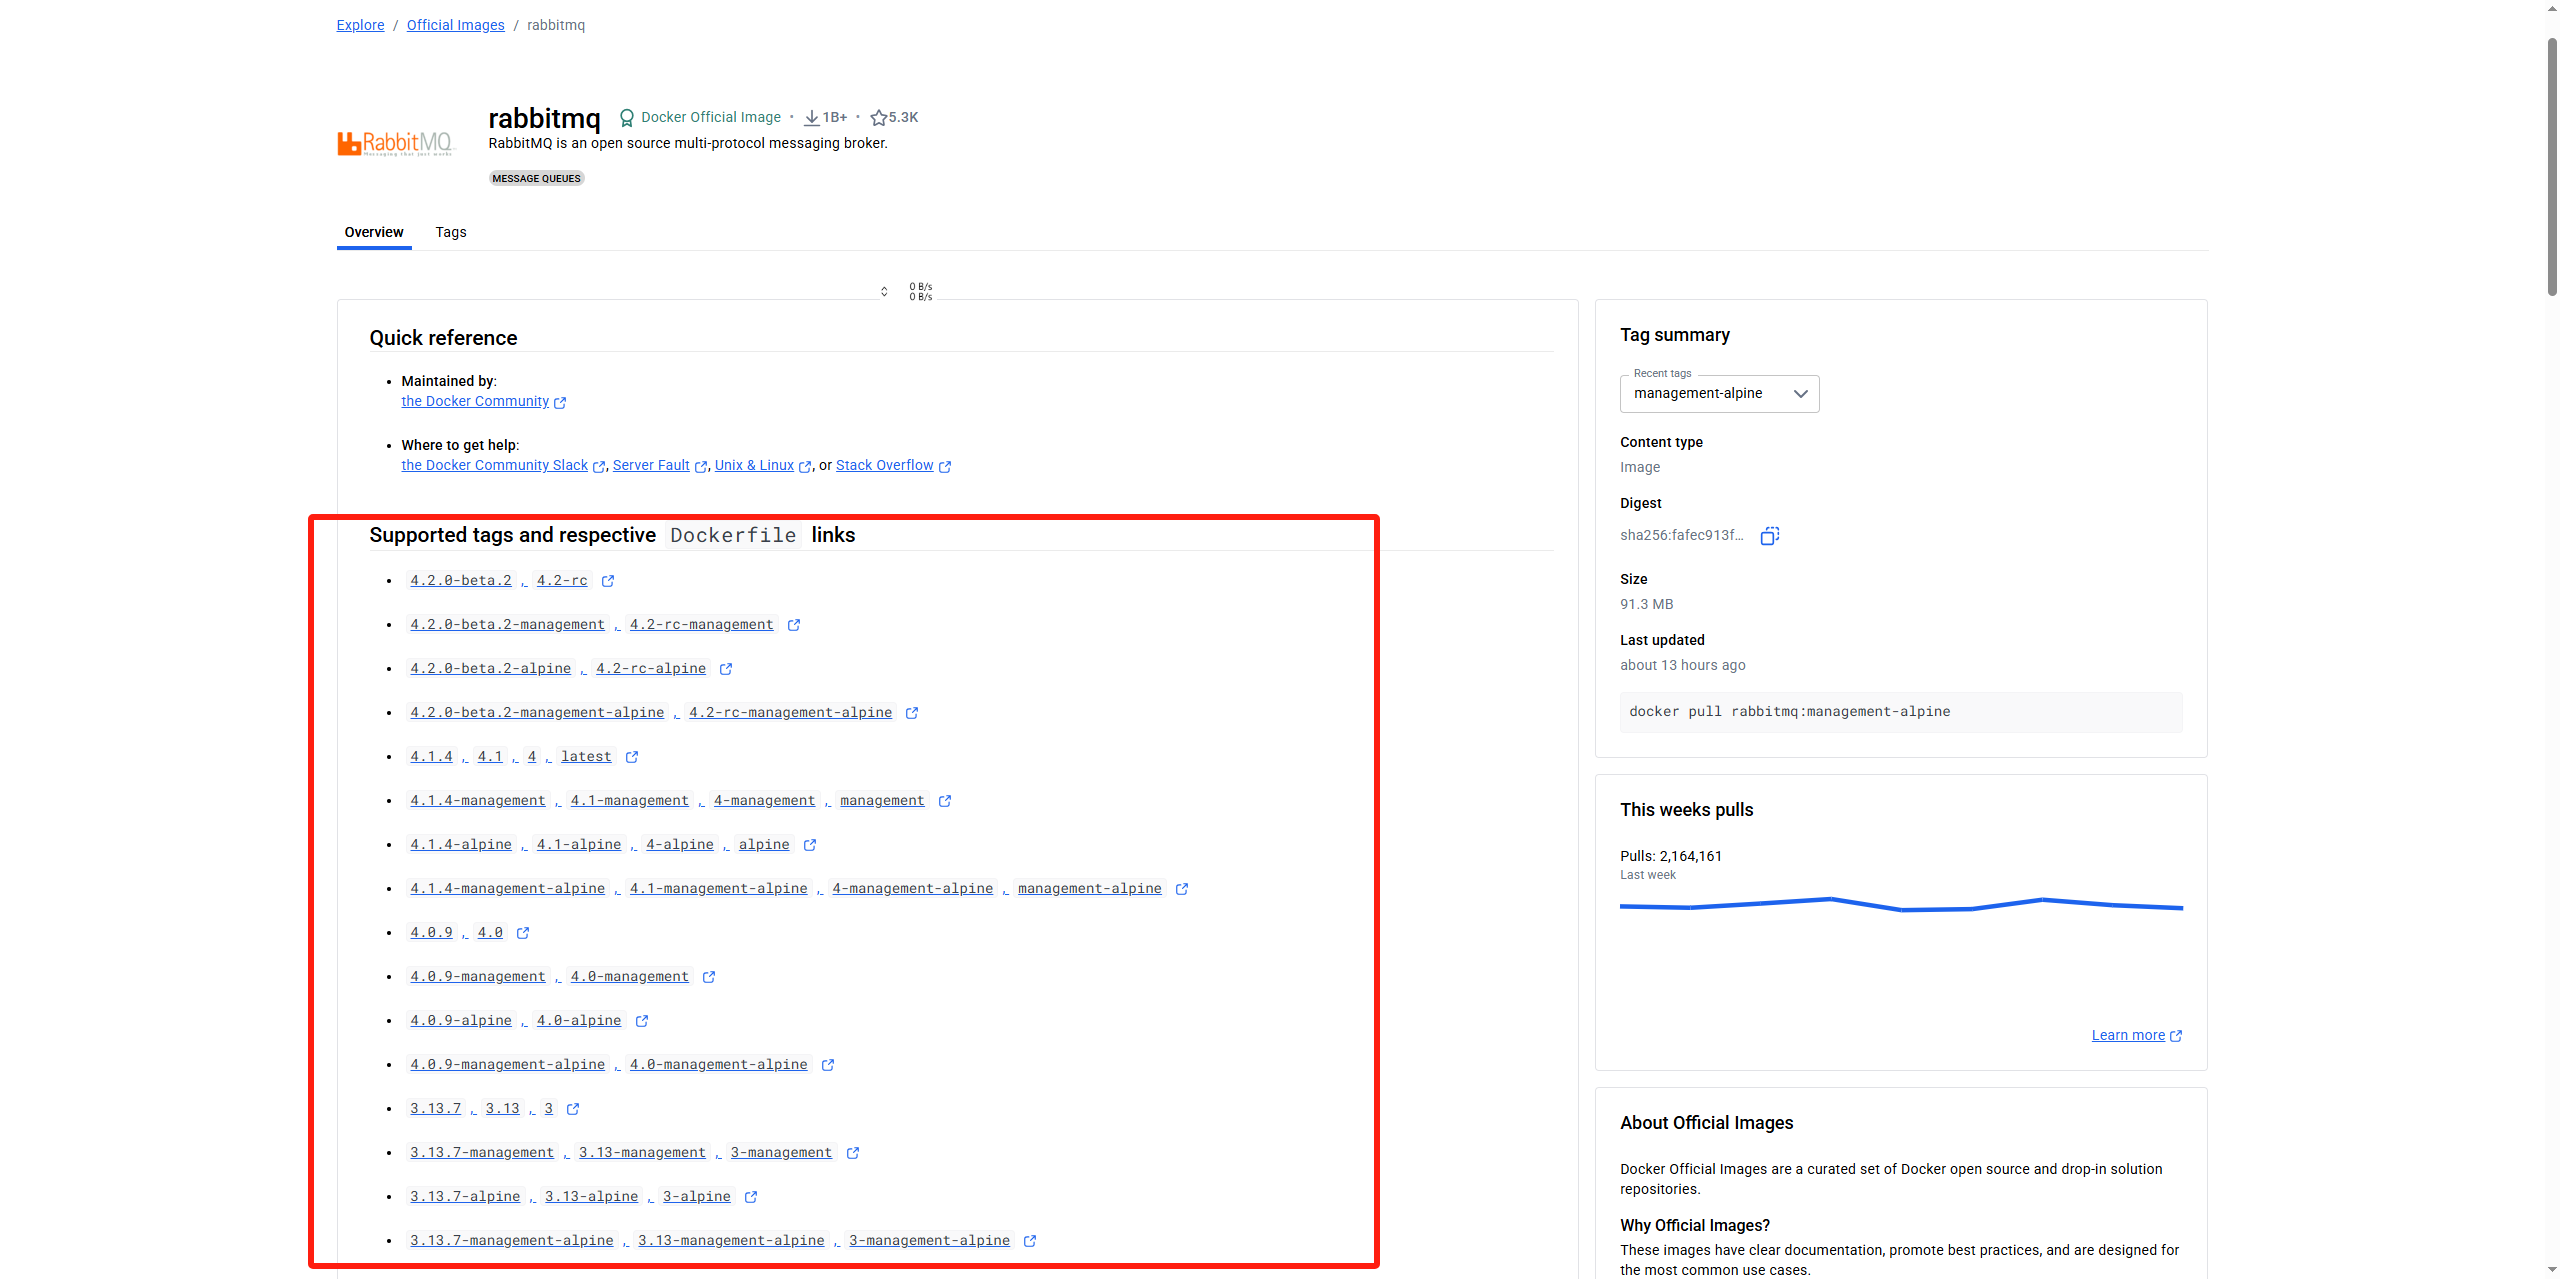
Task: Open the latest tag link
Action: (586, 757)
